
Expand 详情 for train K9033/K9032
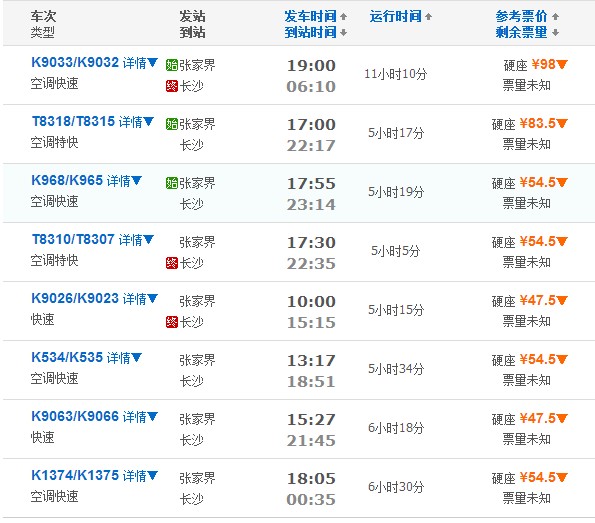tap(140, 63)
